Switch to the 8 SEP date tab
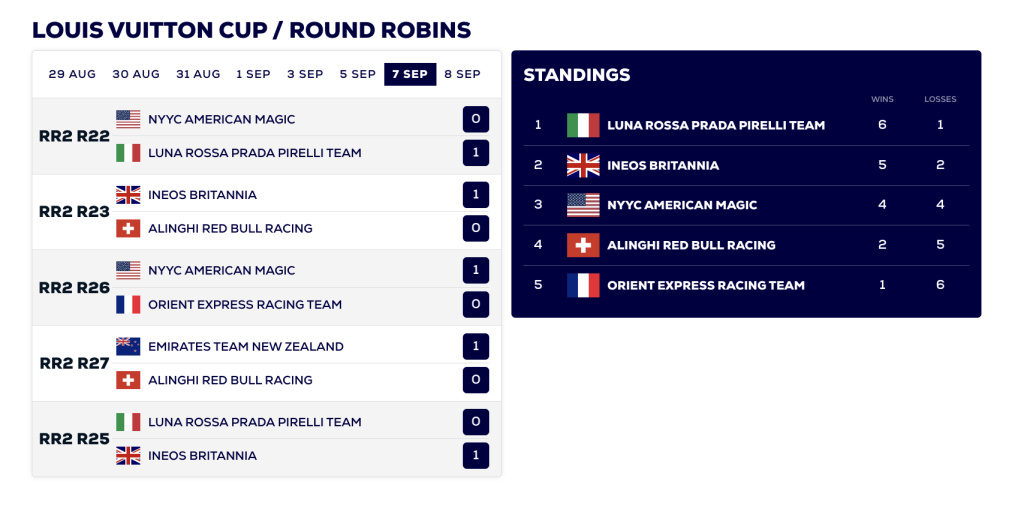This screenshot has width=1024, height=506. 462,74
